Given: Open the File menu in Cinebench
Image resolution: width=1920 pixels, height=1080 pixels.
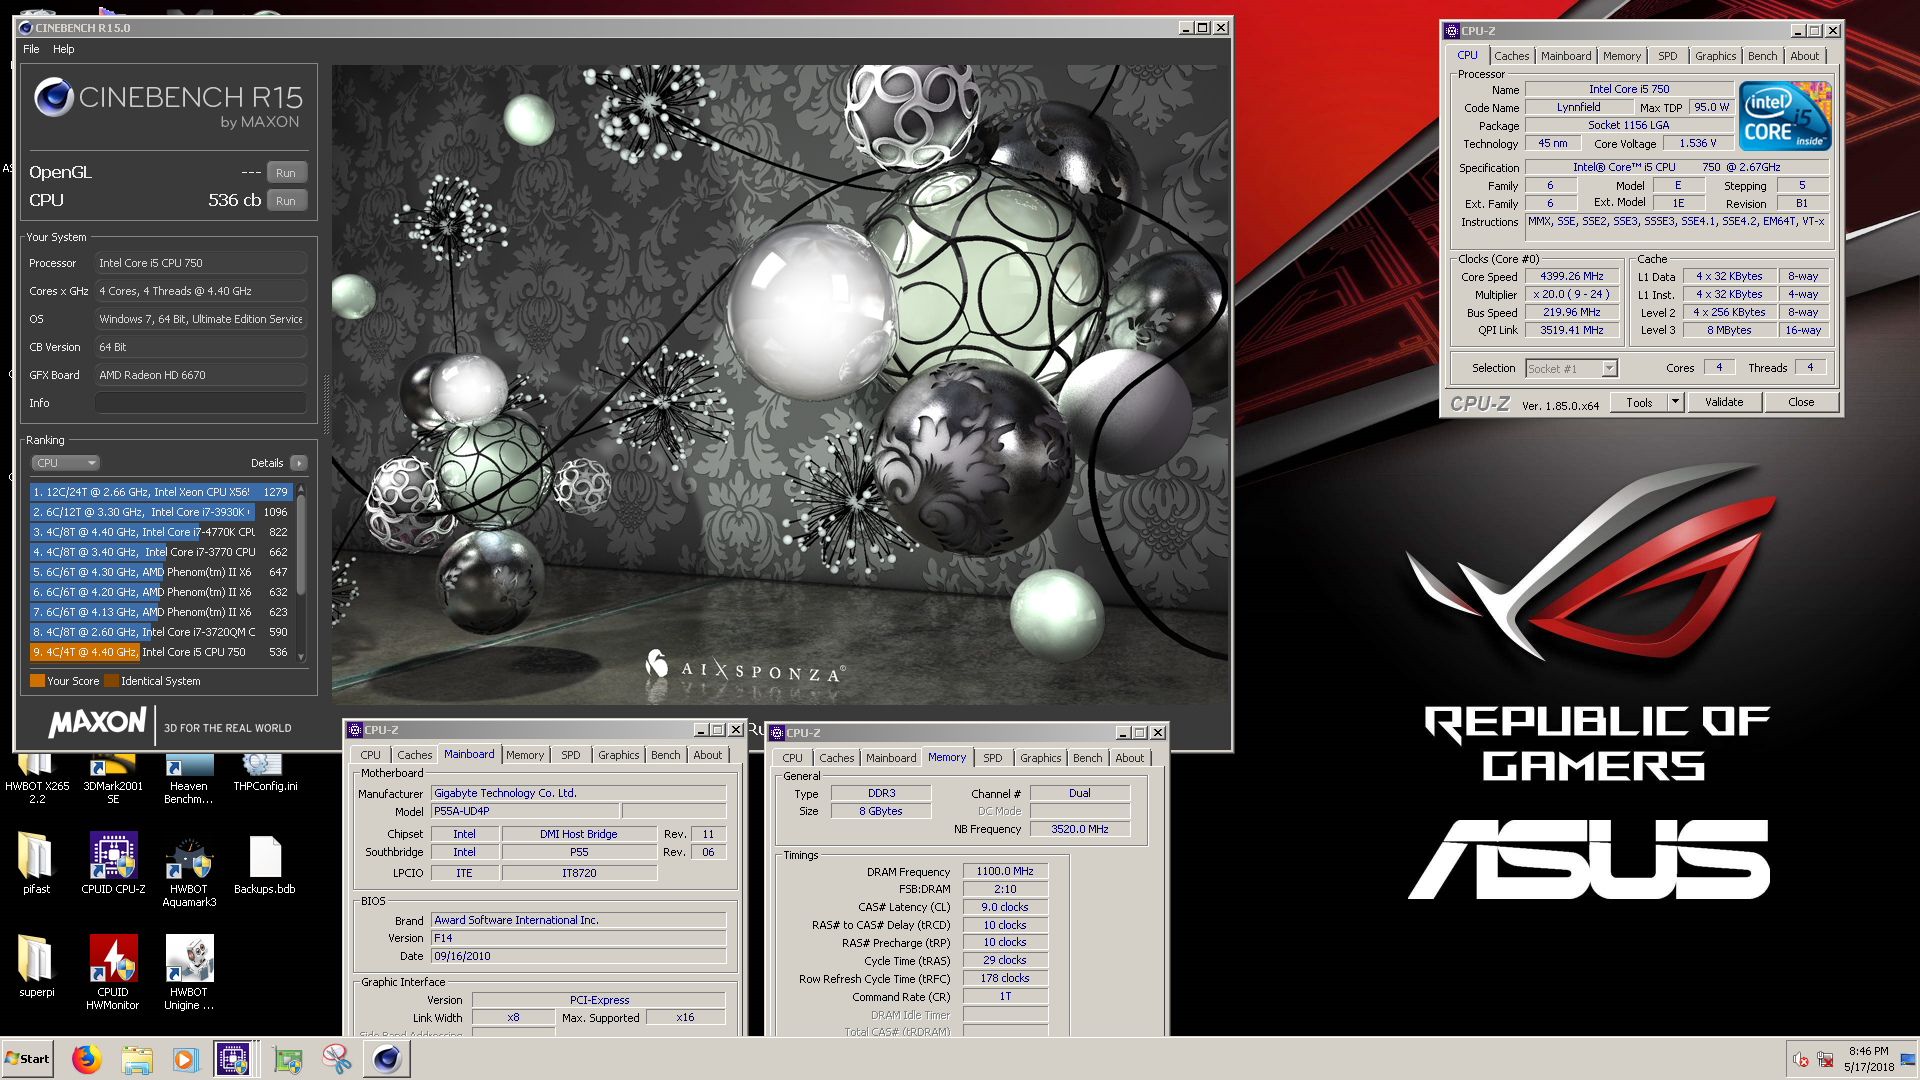Looking at the screenshot, I should point(31,49).
